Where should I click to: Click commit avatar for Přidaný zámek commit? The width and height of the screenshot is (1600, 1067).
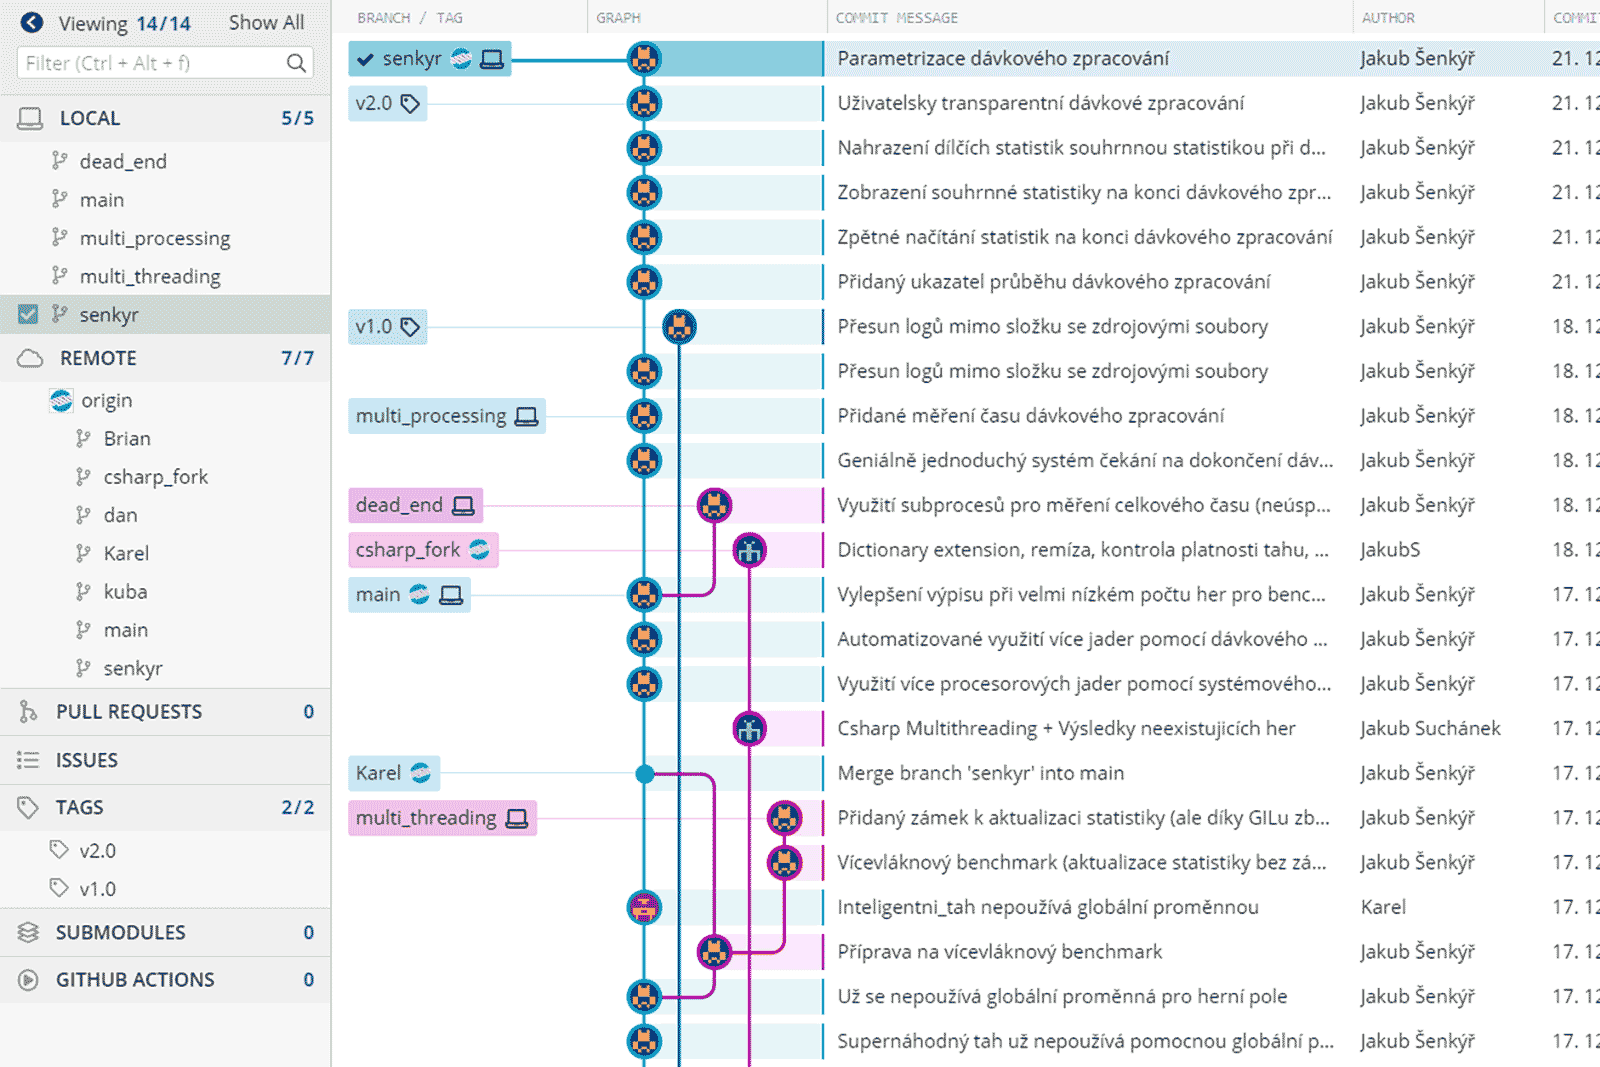(x=784, y=818)
